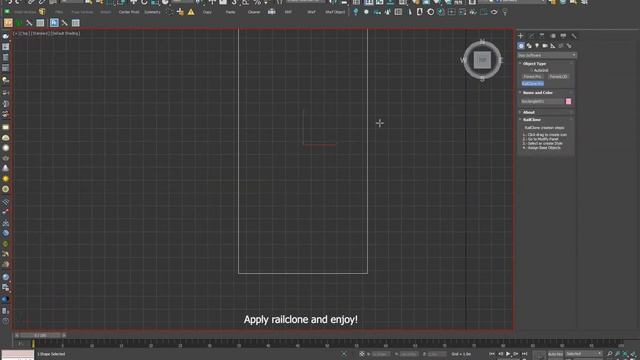Play the animation
Viewport: 640px width, 360px height.
click(x=508, y=354)
